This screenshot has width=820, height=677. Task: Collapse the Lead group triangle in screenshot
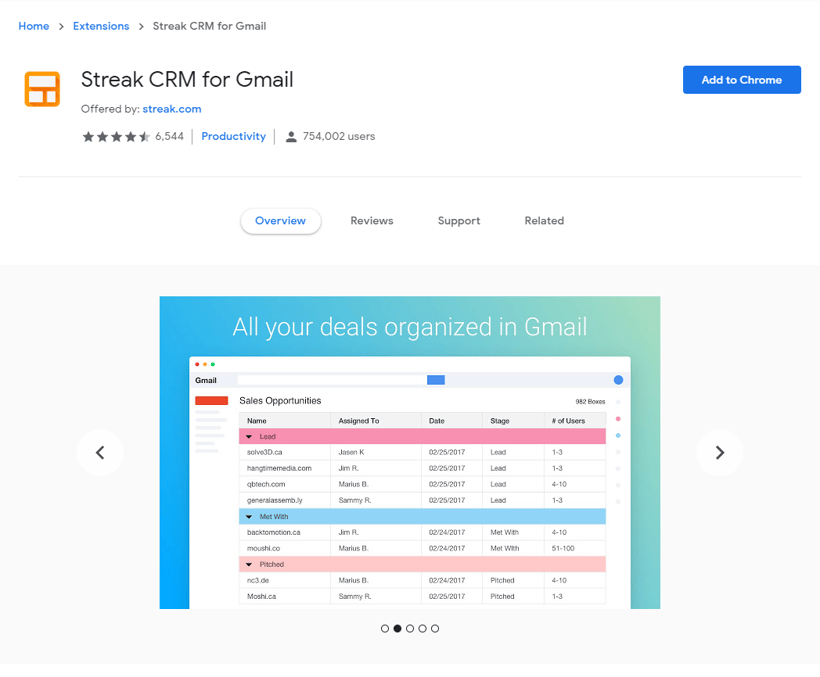(x=249, y=437)
